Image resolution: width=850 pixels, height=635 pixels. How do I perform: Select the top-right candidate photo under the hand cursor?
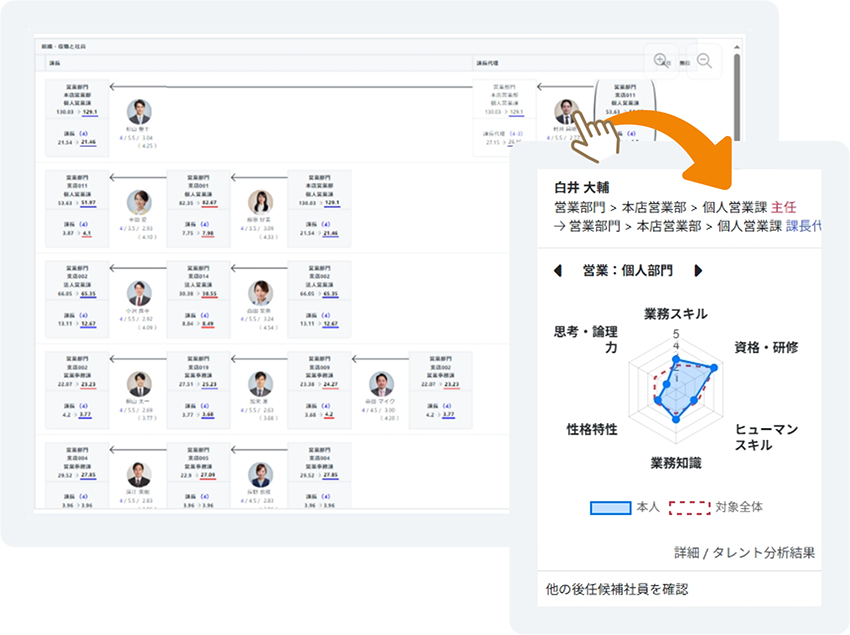(x=566, y=111)
